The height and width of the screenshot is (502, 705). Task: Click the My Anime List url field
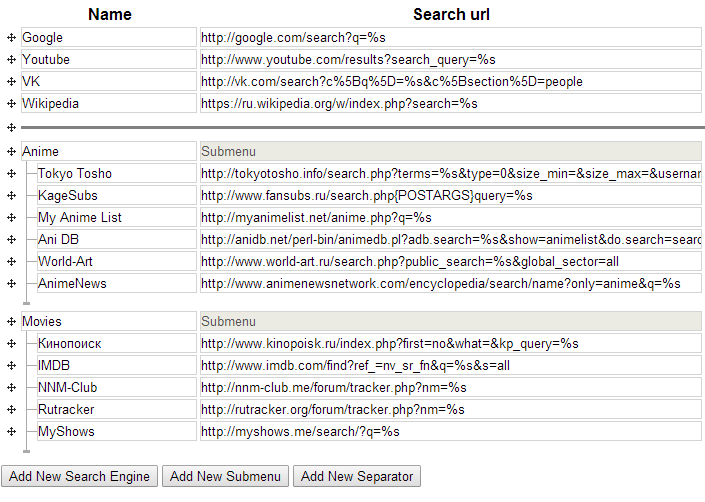(x=450, y=218)
